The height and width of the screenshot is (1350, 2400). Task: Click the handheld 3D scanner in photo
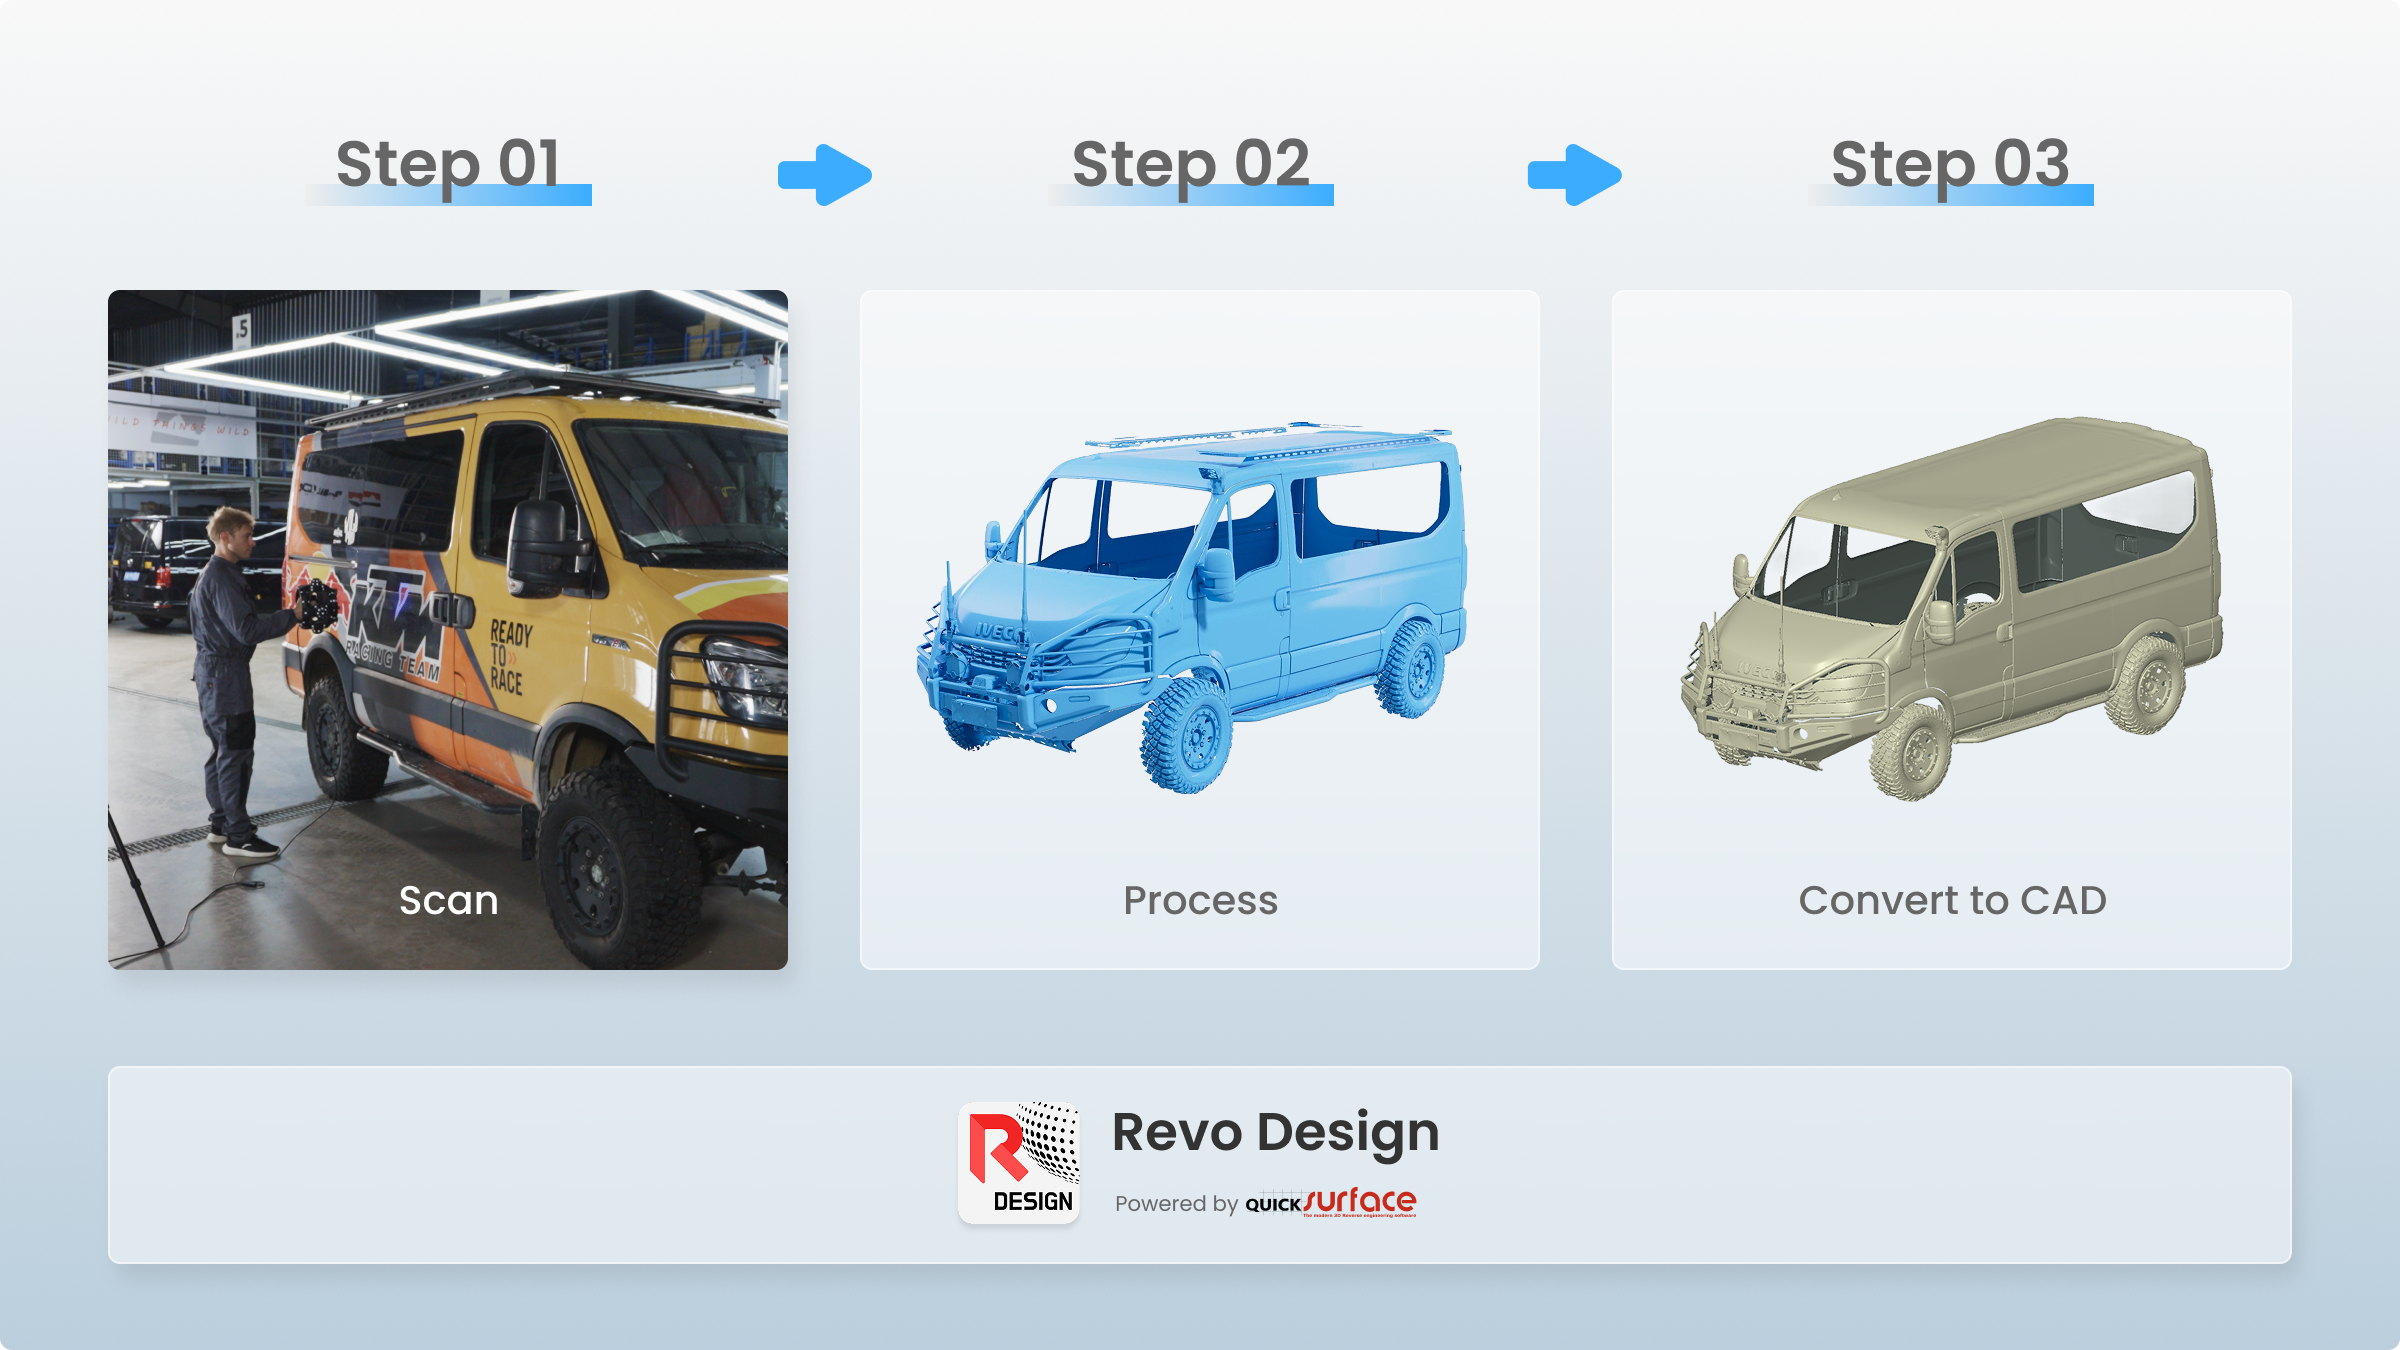318,604
